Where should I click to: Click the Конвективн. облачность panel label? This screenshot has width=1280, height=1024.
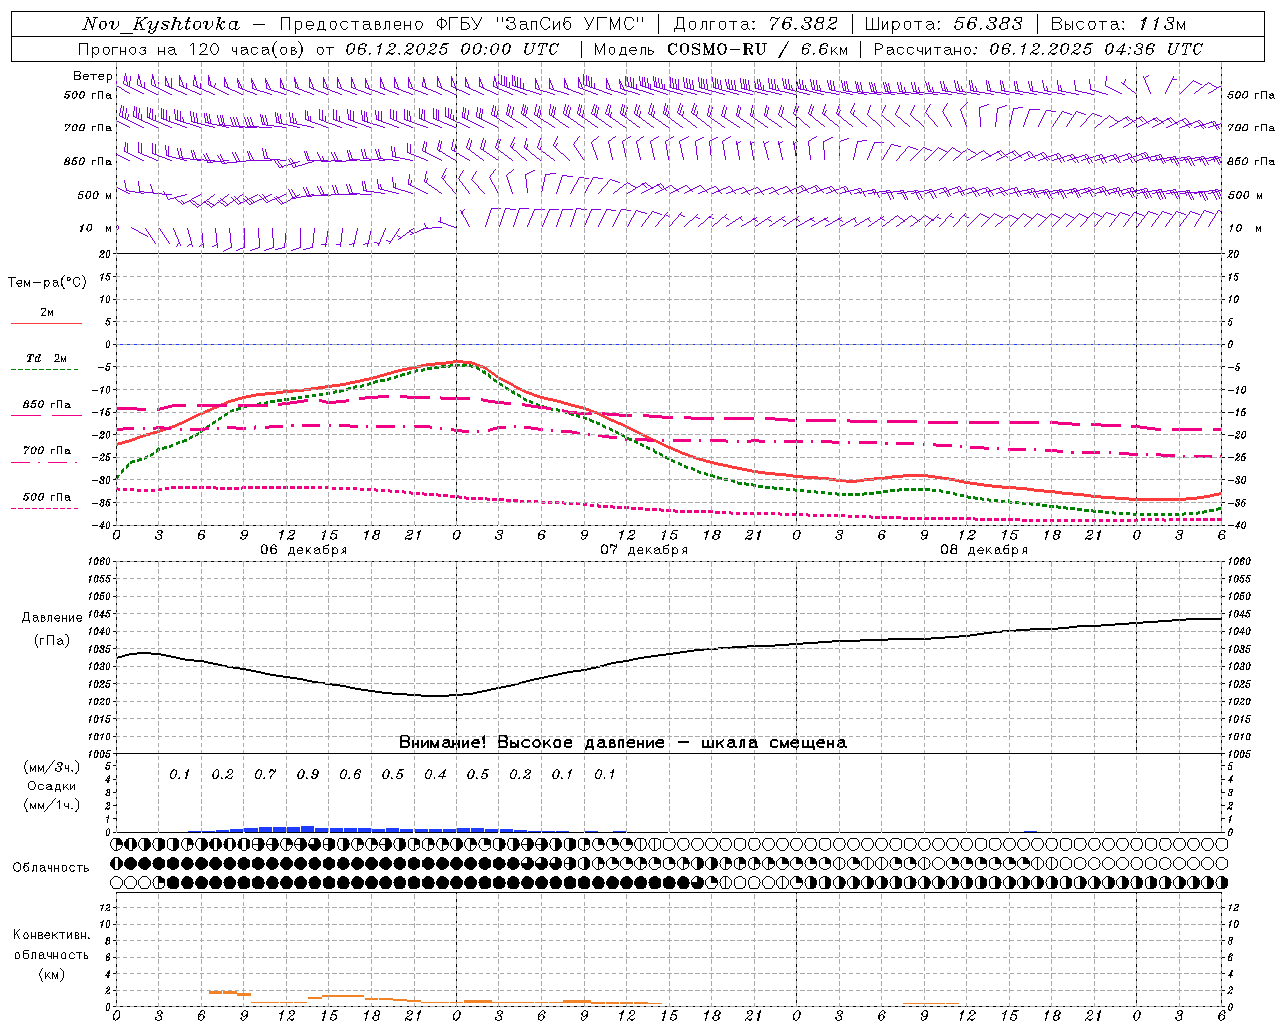tap(51, 954)
